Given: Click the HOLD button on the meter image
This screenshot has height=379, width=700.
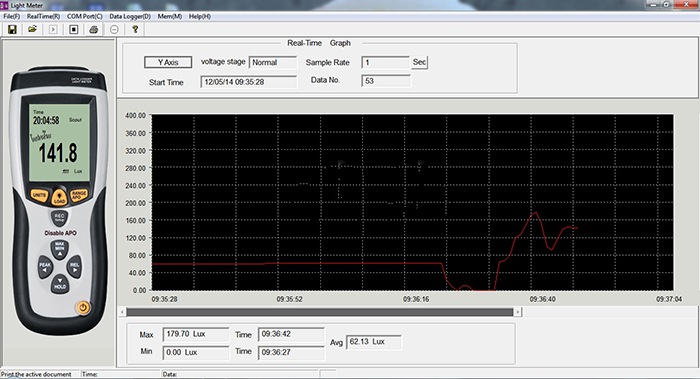Looking at the screenshot, I should 60,284.
